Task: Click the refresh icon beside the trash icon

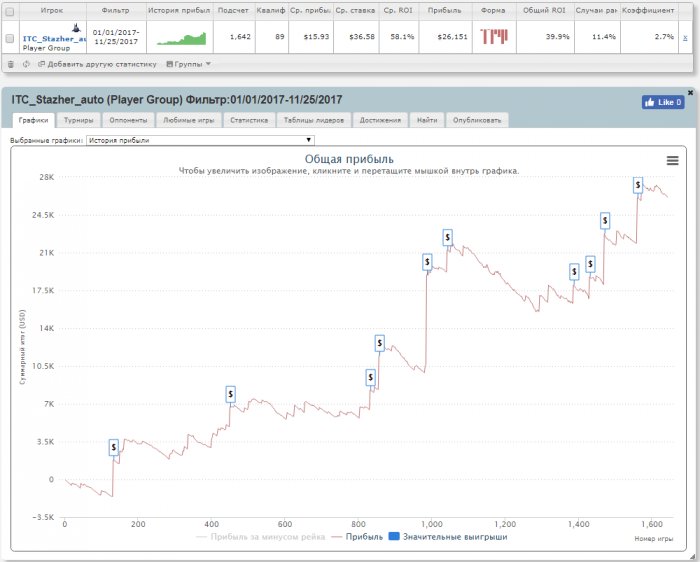Action: [x=26, y=64]
